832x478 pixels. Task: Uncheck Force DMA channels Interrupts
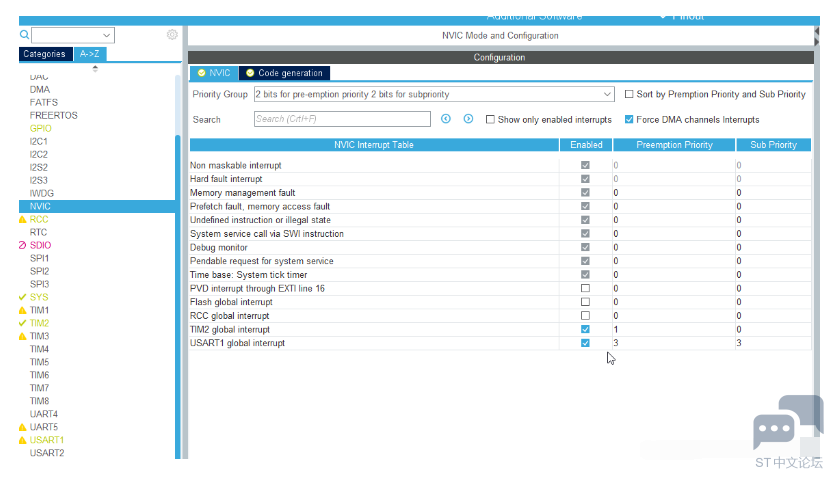pyautogui.click(x=629, y=120)
